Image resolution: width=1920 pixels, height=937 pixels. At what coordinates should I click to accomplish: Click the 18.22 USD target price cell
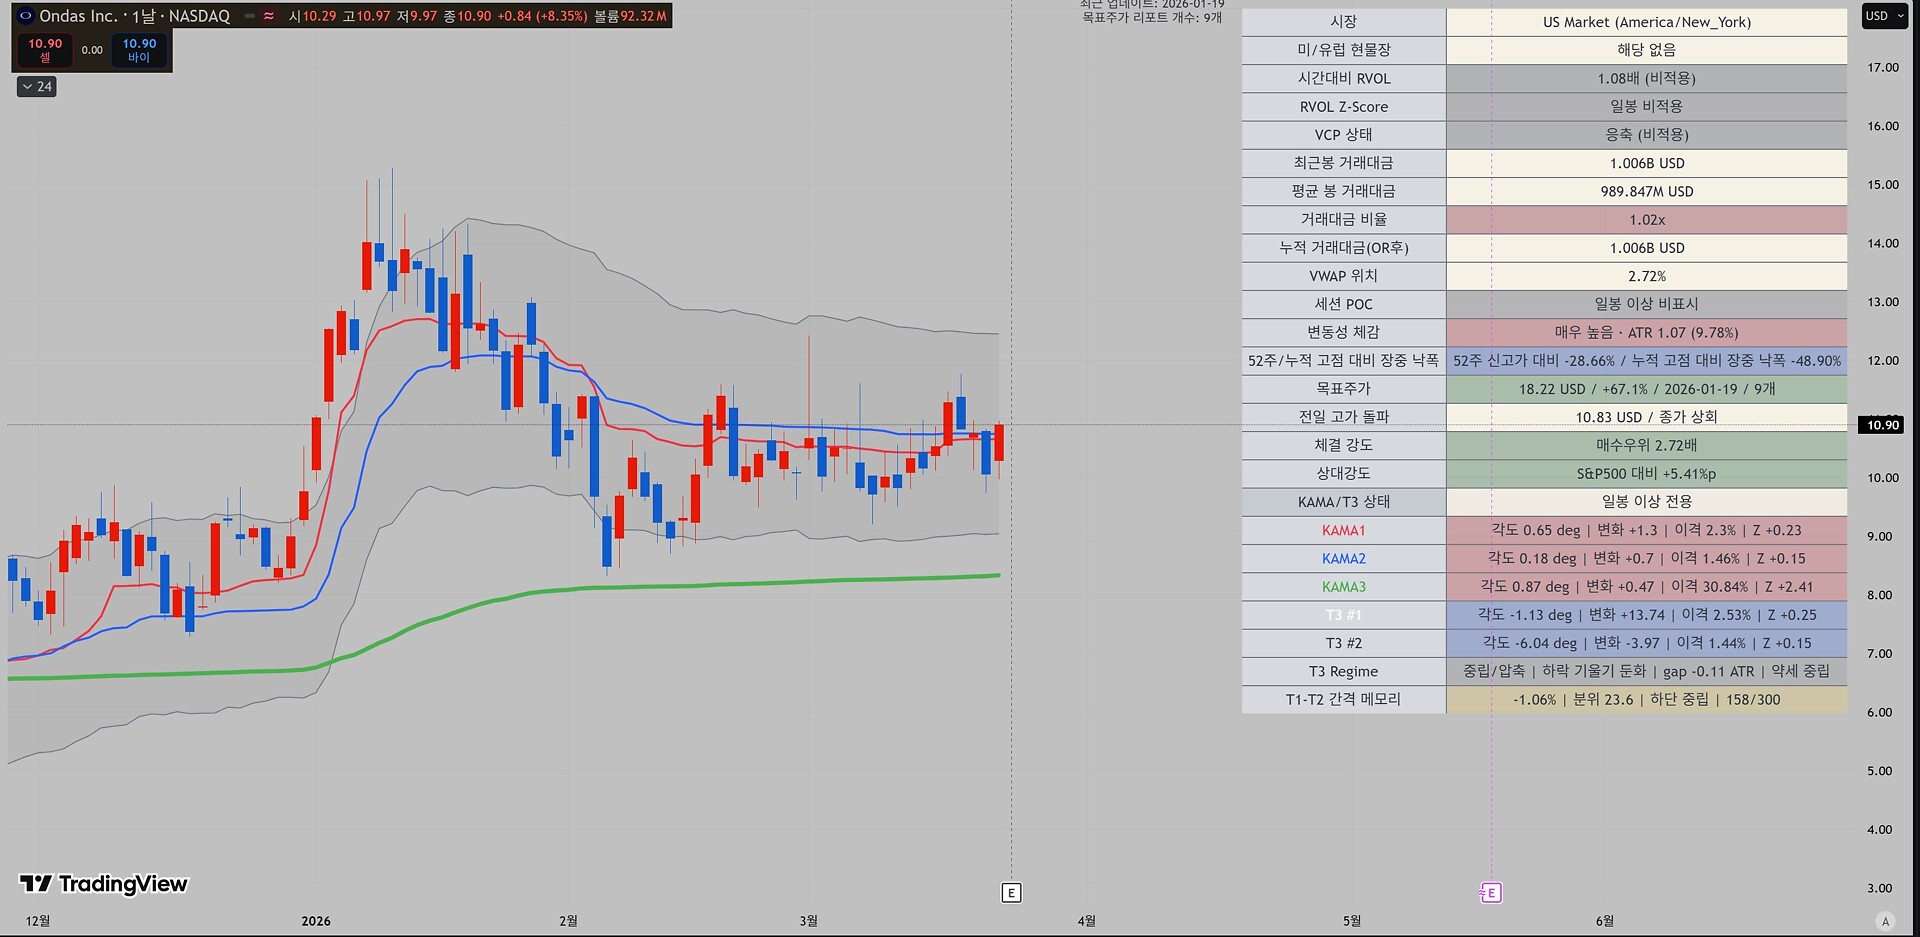click(x=1646, y=389)
